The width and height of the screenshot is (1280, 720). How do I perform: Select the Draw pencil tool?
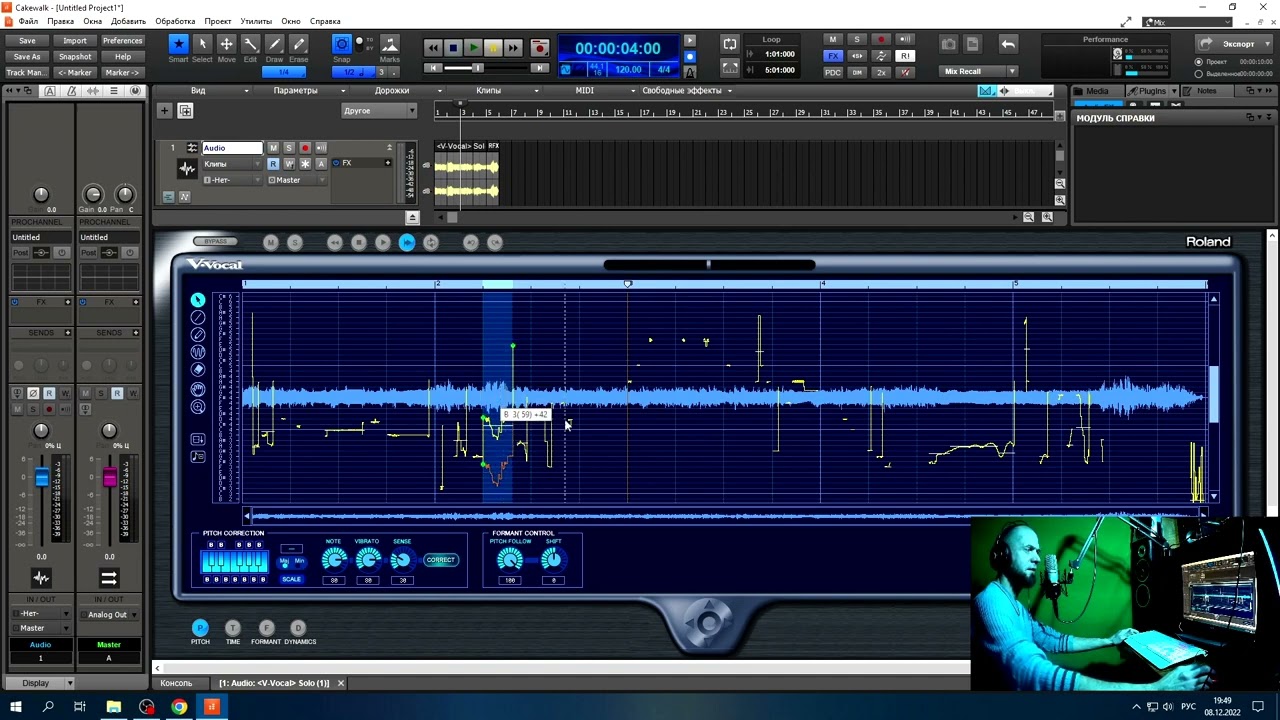coord(274,44)
